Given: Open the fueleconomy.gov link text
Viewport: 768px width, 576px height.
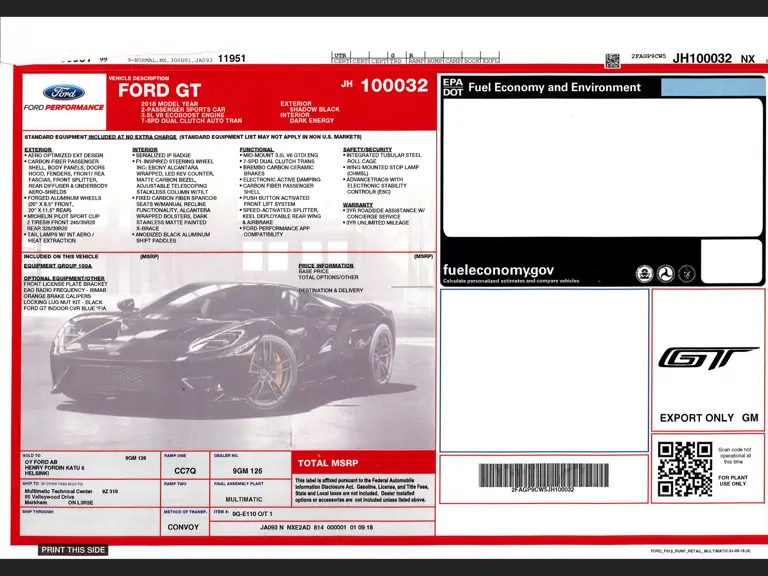Looking at the screenshot, I should point(498,270).
